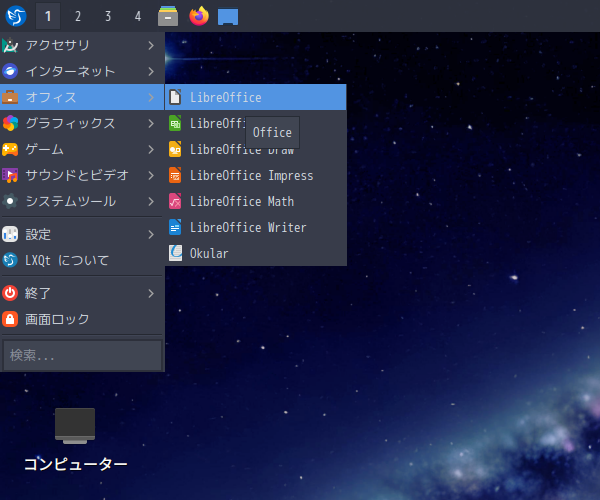Screen dimensions: 600x500
Task: Launch LibreOffice Writer from submenu text
Action: coord(248,227)
